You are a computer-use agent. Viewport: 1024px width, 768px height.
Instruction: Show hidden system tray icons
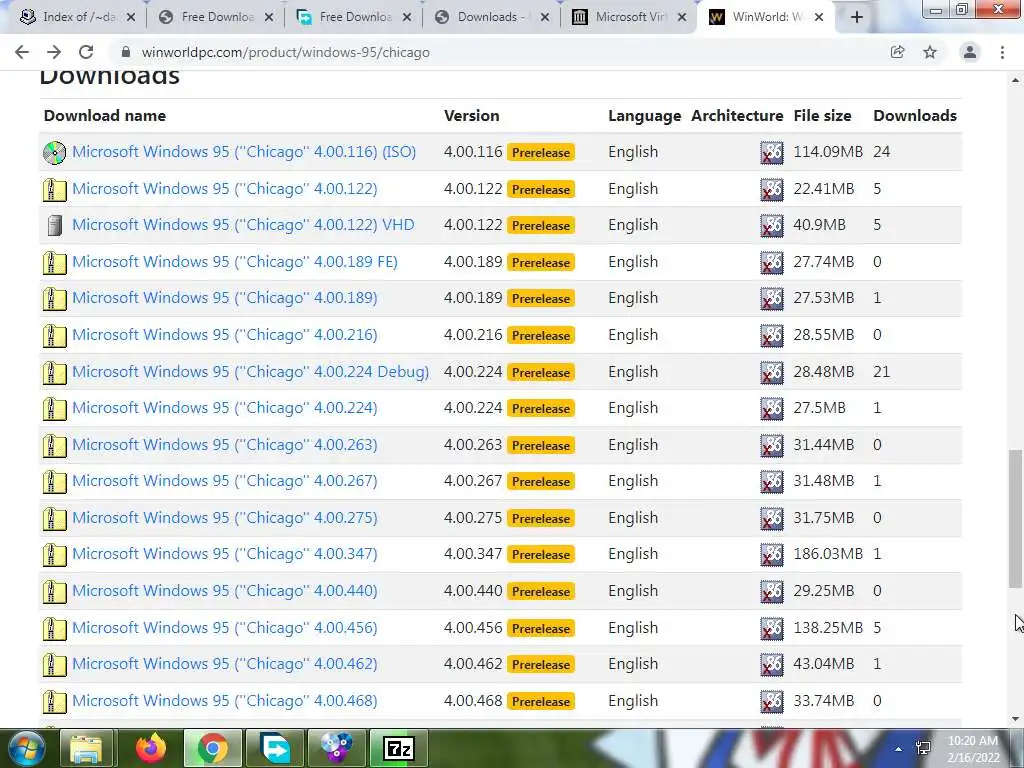(899, 749)
